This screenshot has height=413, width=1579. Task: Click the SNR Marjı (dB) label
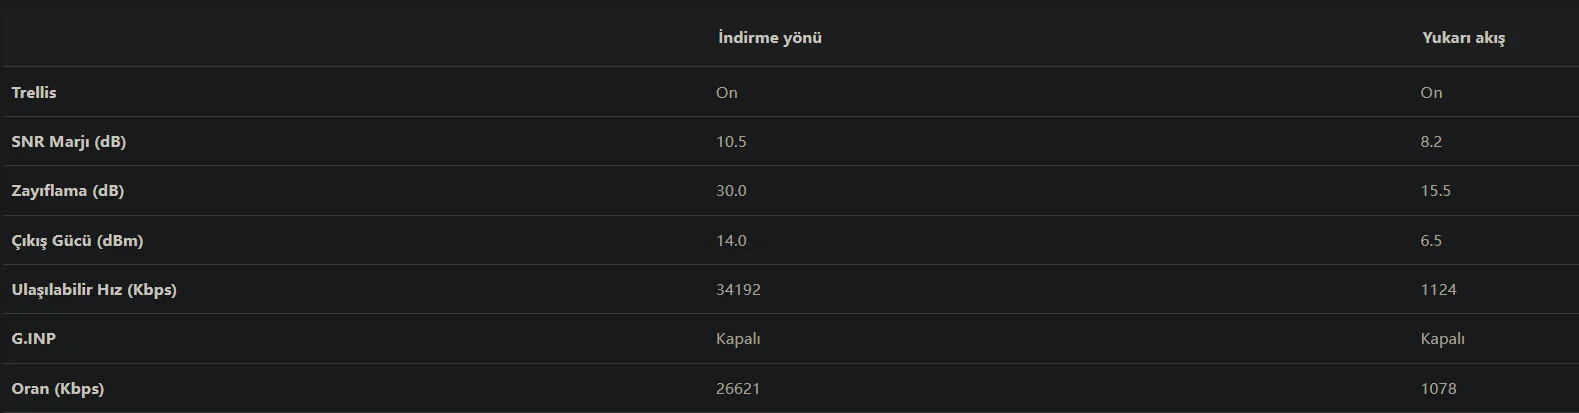point(69,142)
